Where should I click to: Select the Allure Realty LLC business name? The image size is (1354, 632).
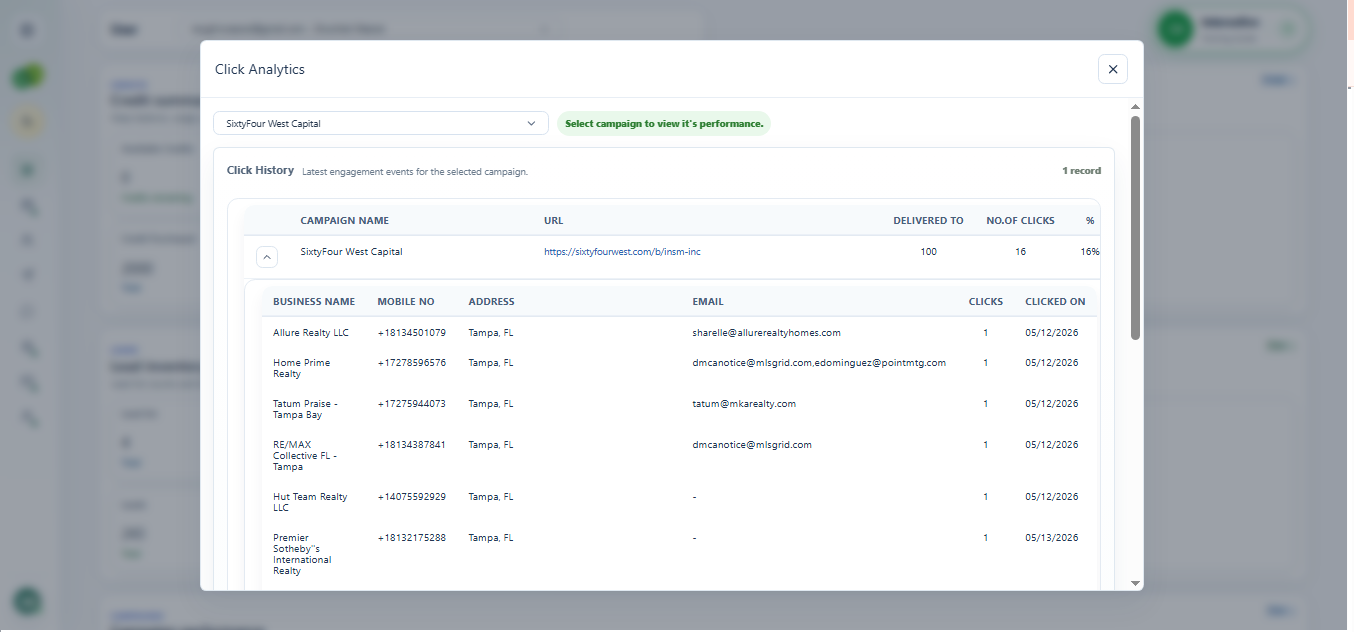tap(311, 333)
